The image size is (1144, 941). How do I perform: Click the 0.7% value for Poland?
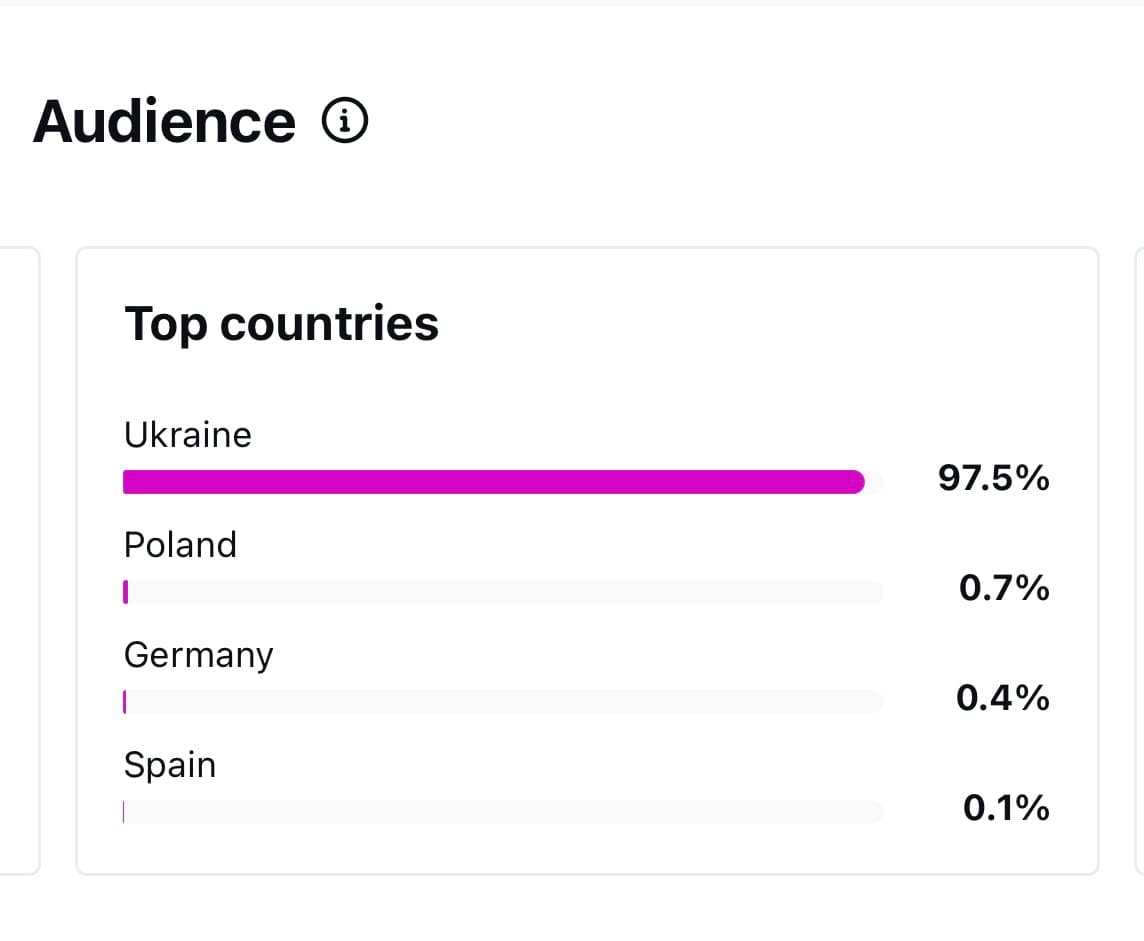(1004, 589)
